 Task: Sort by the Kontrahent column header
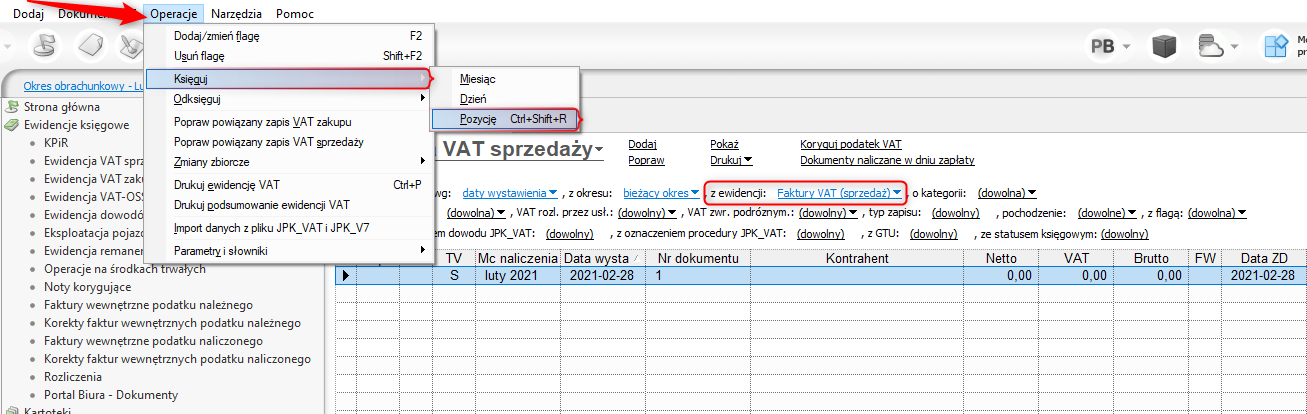(857, 258)
